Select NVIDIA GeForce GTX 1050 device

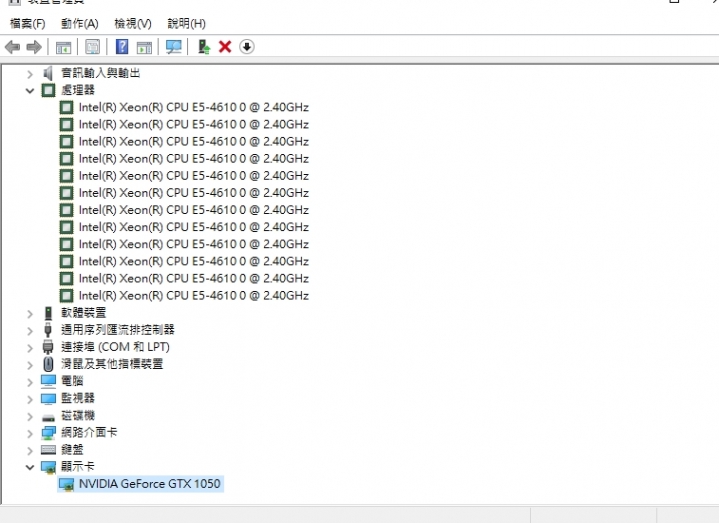click(x=141, y=484)
